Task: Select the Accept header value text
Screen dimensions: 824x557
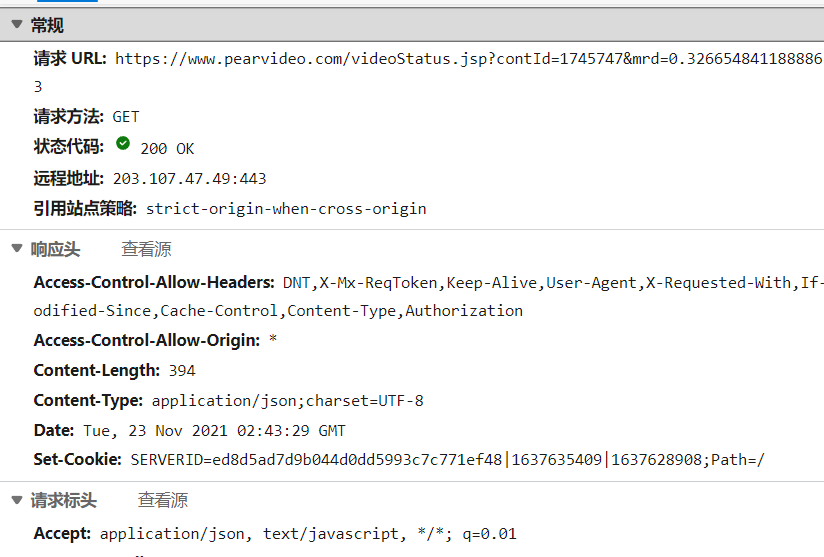Action: [308, 534]
